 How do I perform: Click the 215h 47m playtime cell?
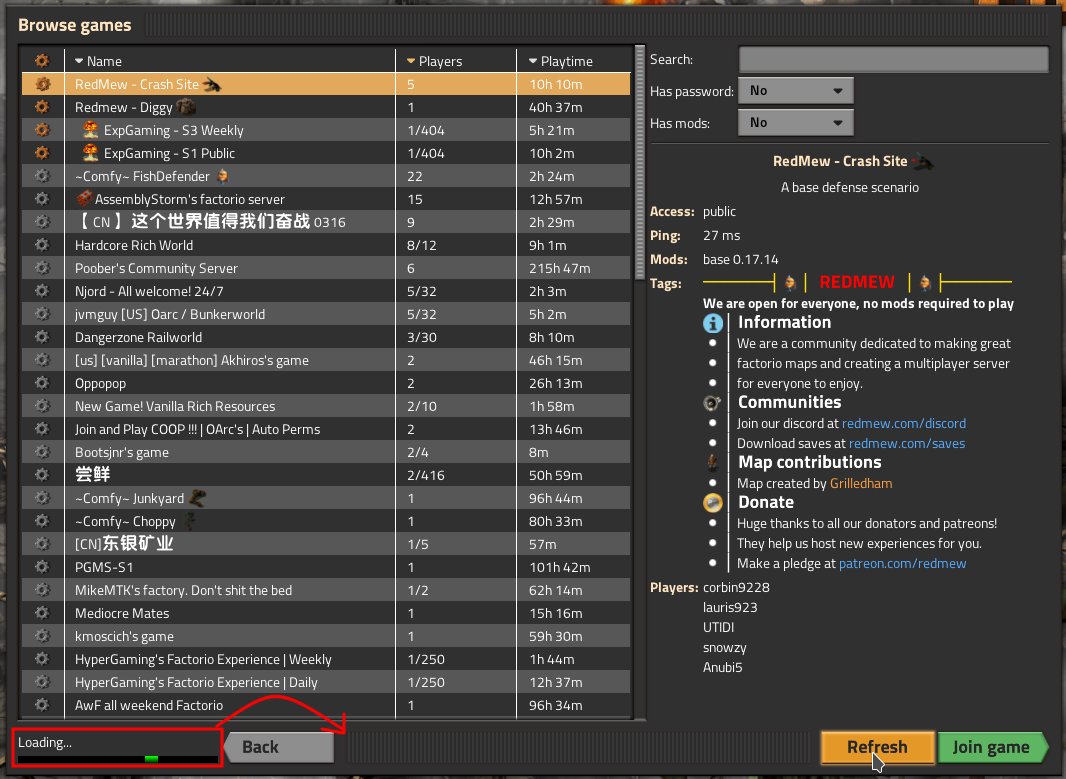click(560, 269)
